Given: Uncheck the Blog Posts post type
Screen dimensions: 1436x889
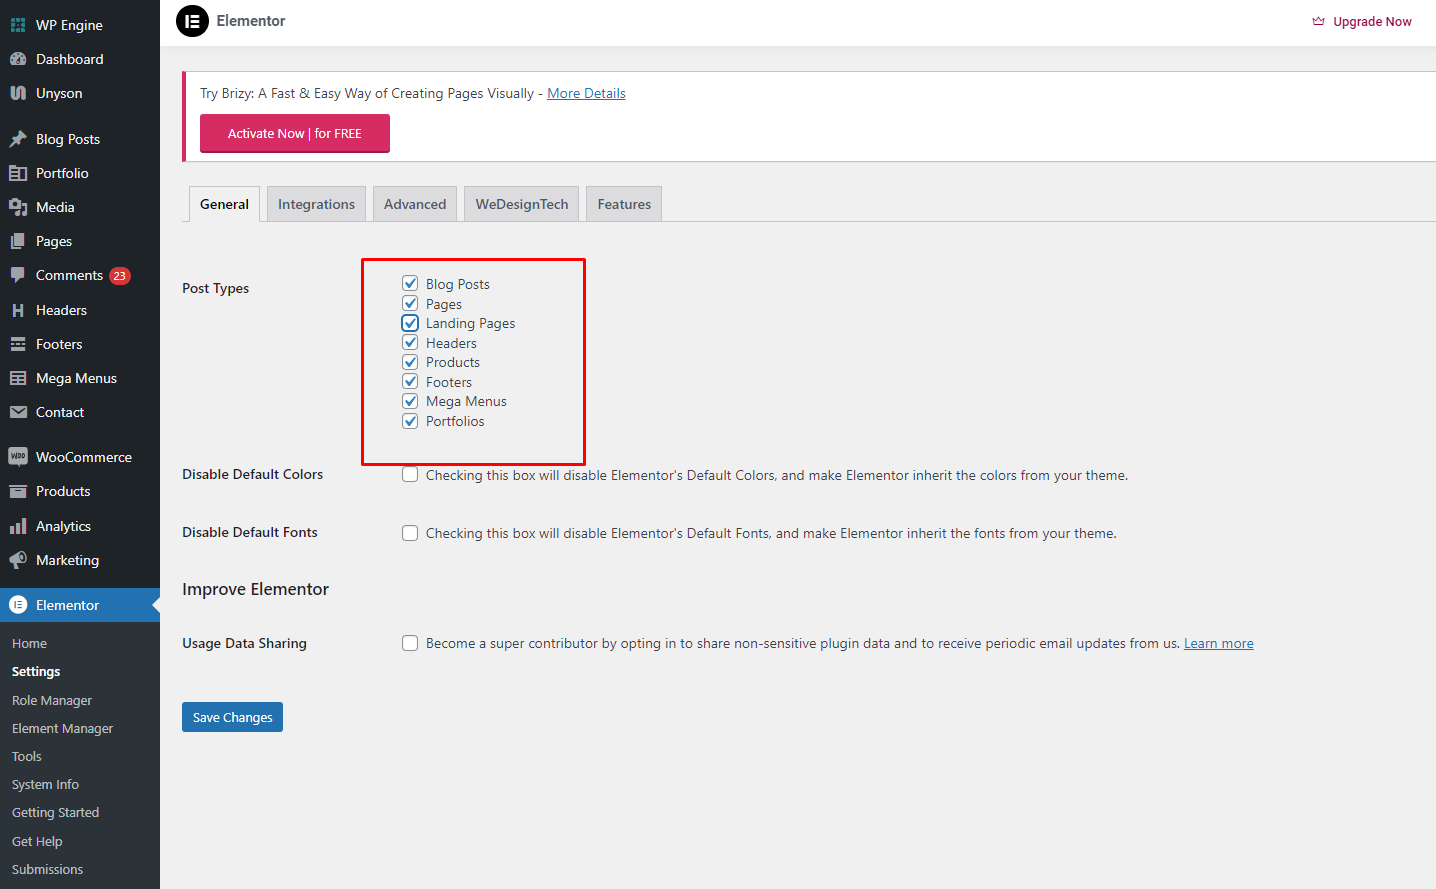Looking at the screenshot, I should tap(410, 283).
